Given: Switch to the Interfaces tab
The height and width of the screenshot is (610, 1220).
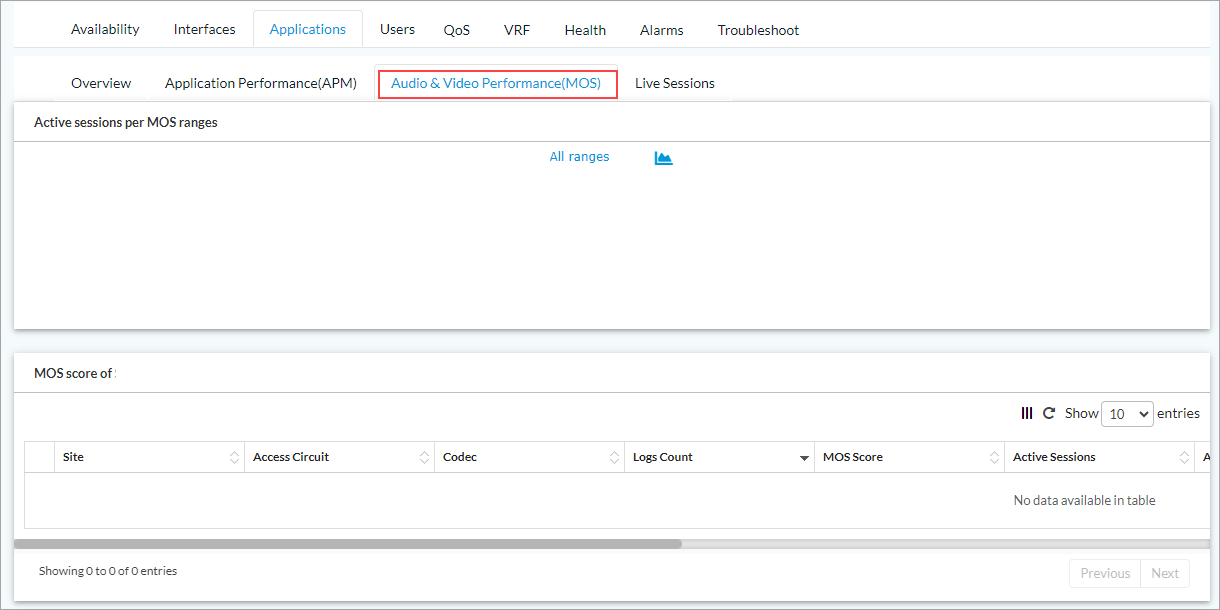Looking at the screenshot, I should click(205, 29).
